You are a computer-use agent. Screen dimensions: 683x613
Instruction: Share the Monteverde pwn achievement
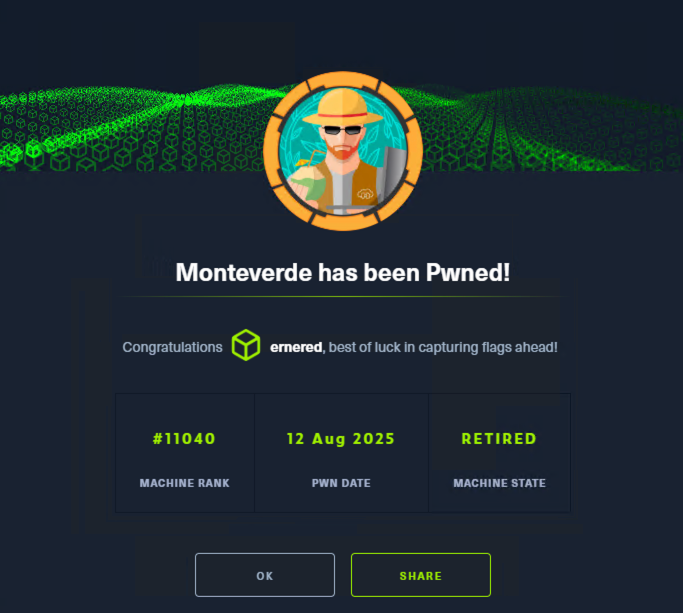click(421, 575)
